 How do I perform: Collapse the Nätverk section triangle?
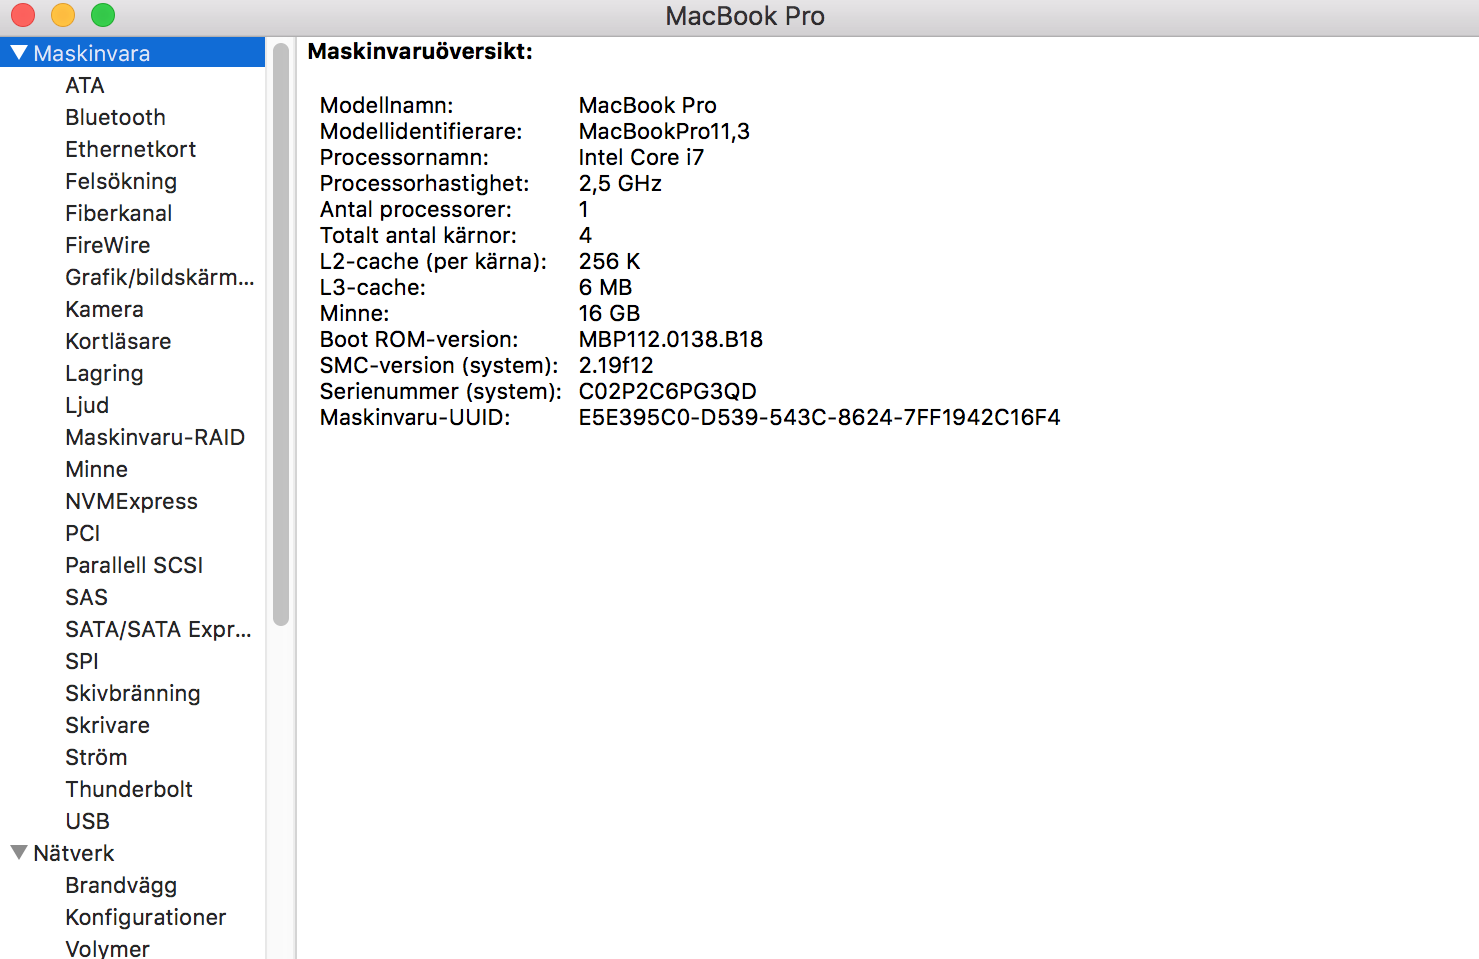pyautogui.click(x=19, y=852)
